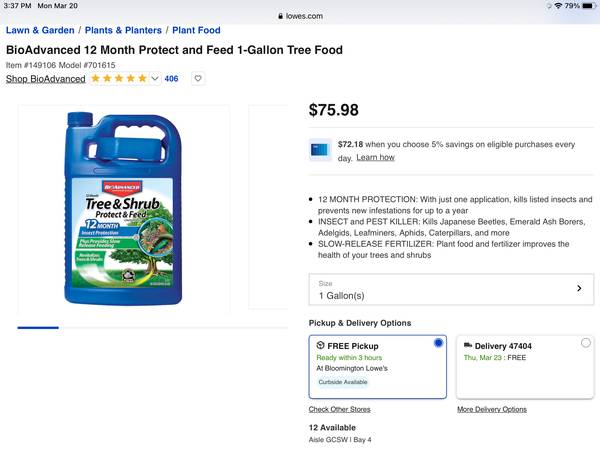
Task: Open Lawn & Garden breadcrumb
Action: pos(40,30)
